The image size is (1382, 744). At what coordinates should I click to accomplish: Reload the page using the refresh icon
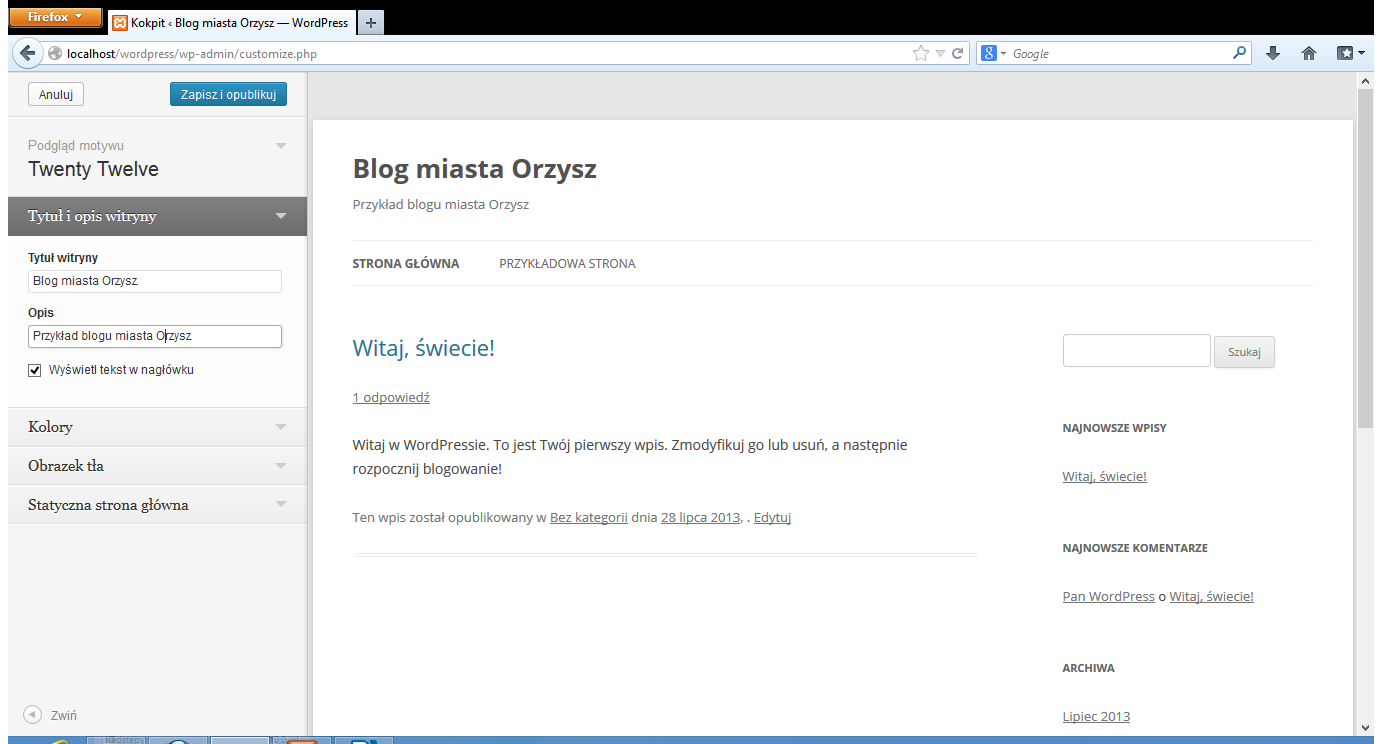(958, 54)
